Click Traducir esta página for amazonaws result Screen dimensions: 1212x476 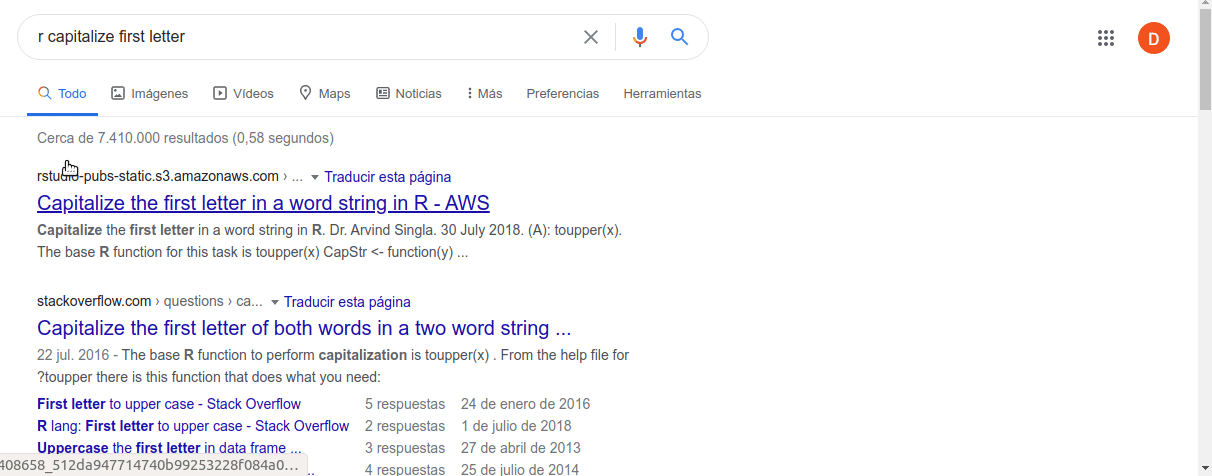pos(388,177)
